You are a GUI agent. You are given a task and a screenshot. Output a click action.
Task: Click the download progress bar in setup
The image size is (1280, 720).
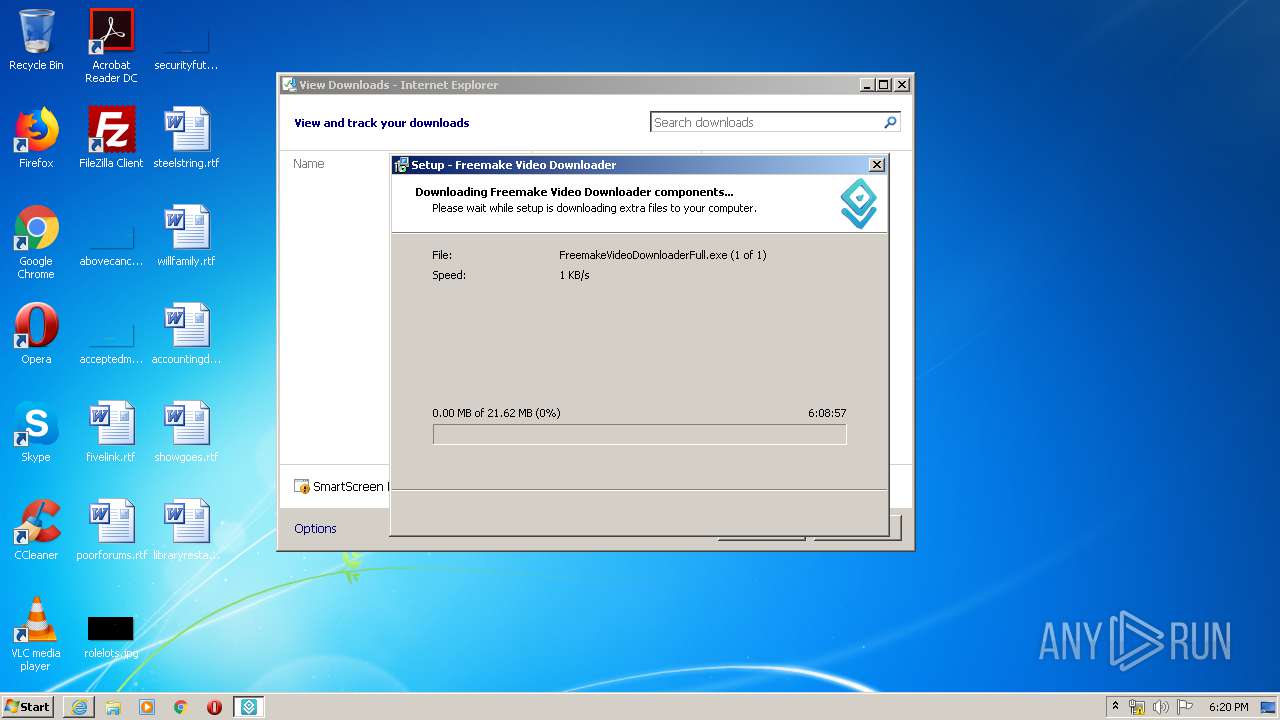point(640,434)
